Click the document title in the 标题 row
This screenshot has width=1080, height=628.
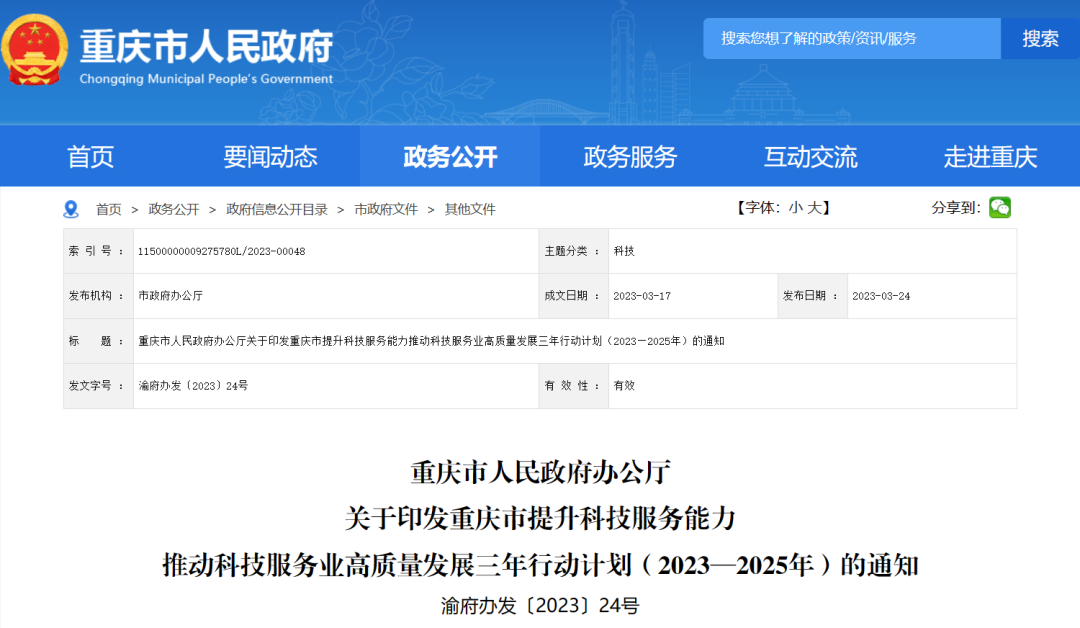click(431, 341)
